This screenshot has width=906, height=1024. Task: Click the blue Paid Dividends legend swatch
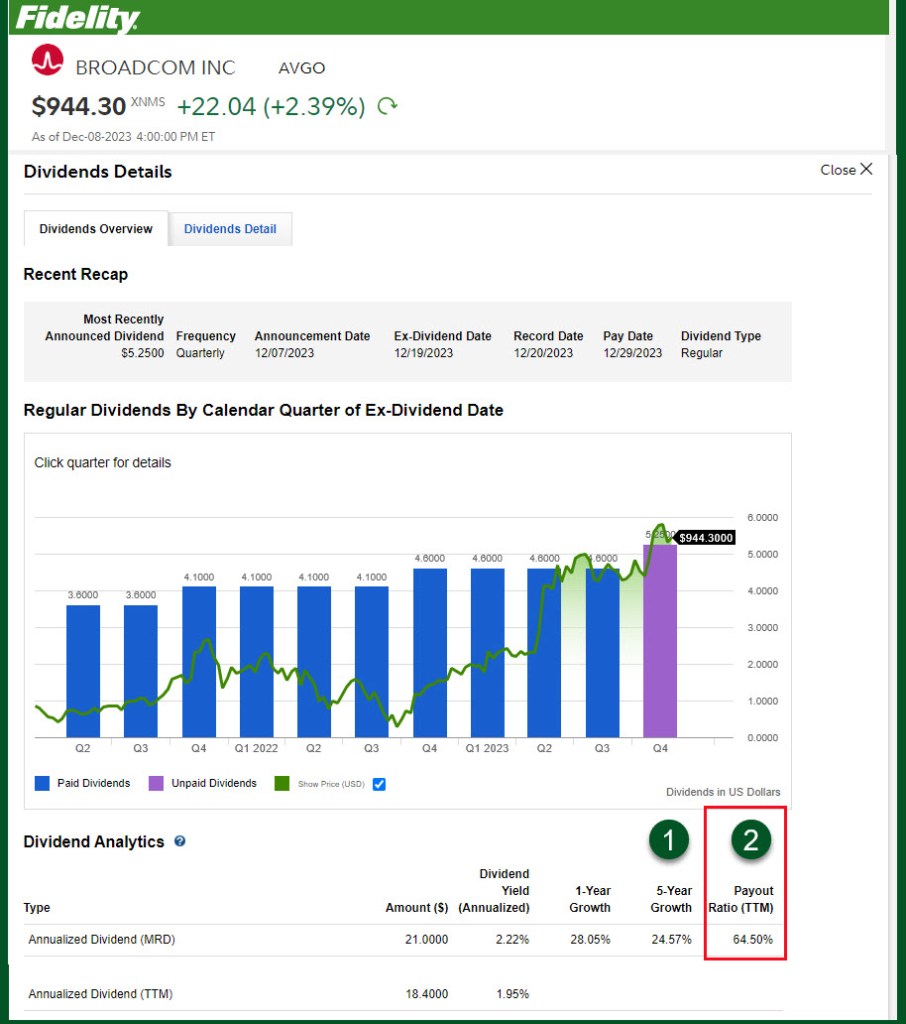tap(42, 784)
